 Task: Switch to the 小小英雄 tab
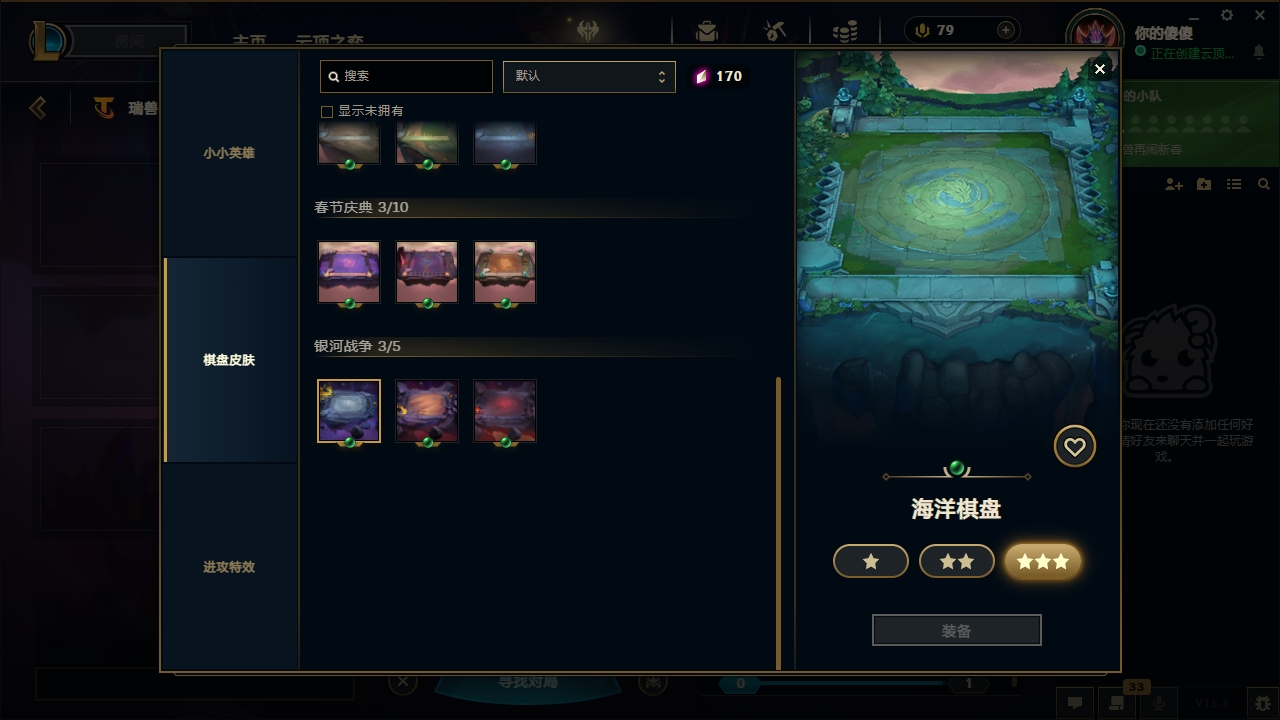click(229, 153)
